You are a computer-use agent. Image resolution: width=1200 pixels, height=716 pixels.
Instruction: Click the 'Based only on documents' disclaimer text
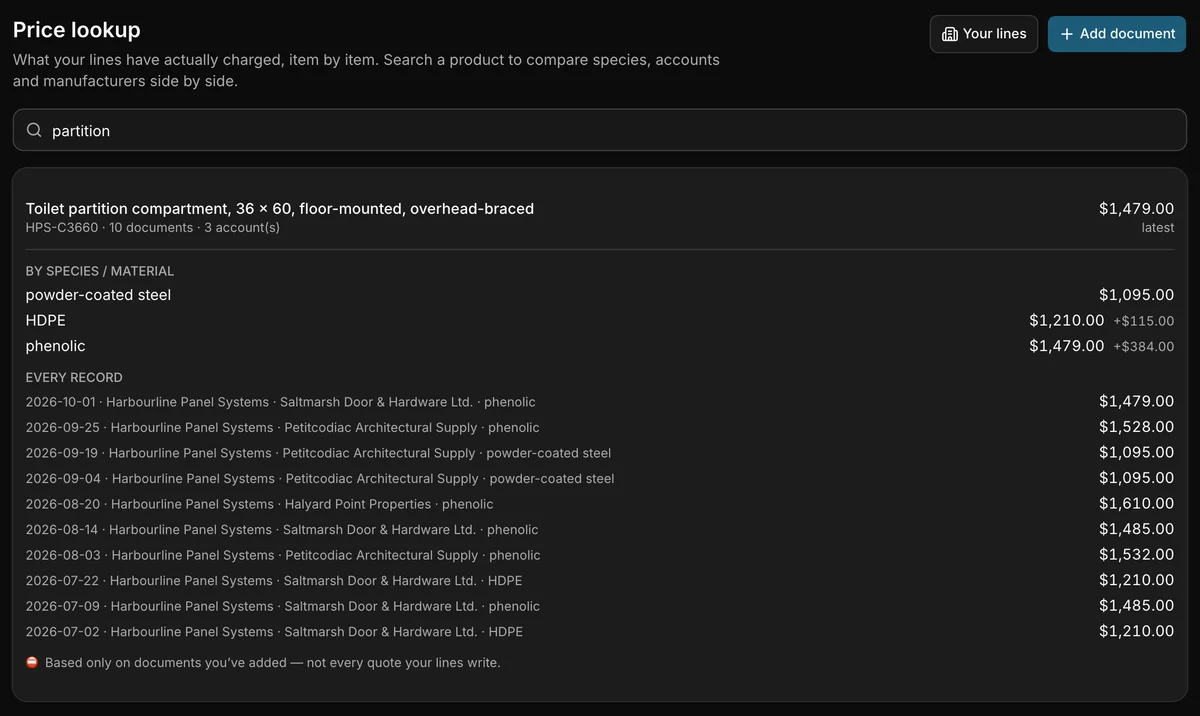point(272,662)
